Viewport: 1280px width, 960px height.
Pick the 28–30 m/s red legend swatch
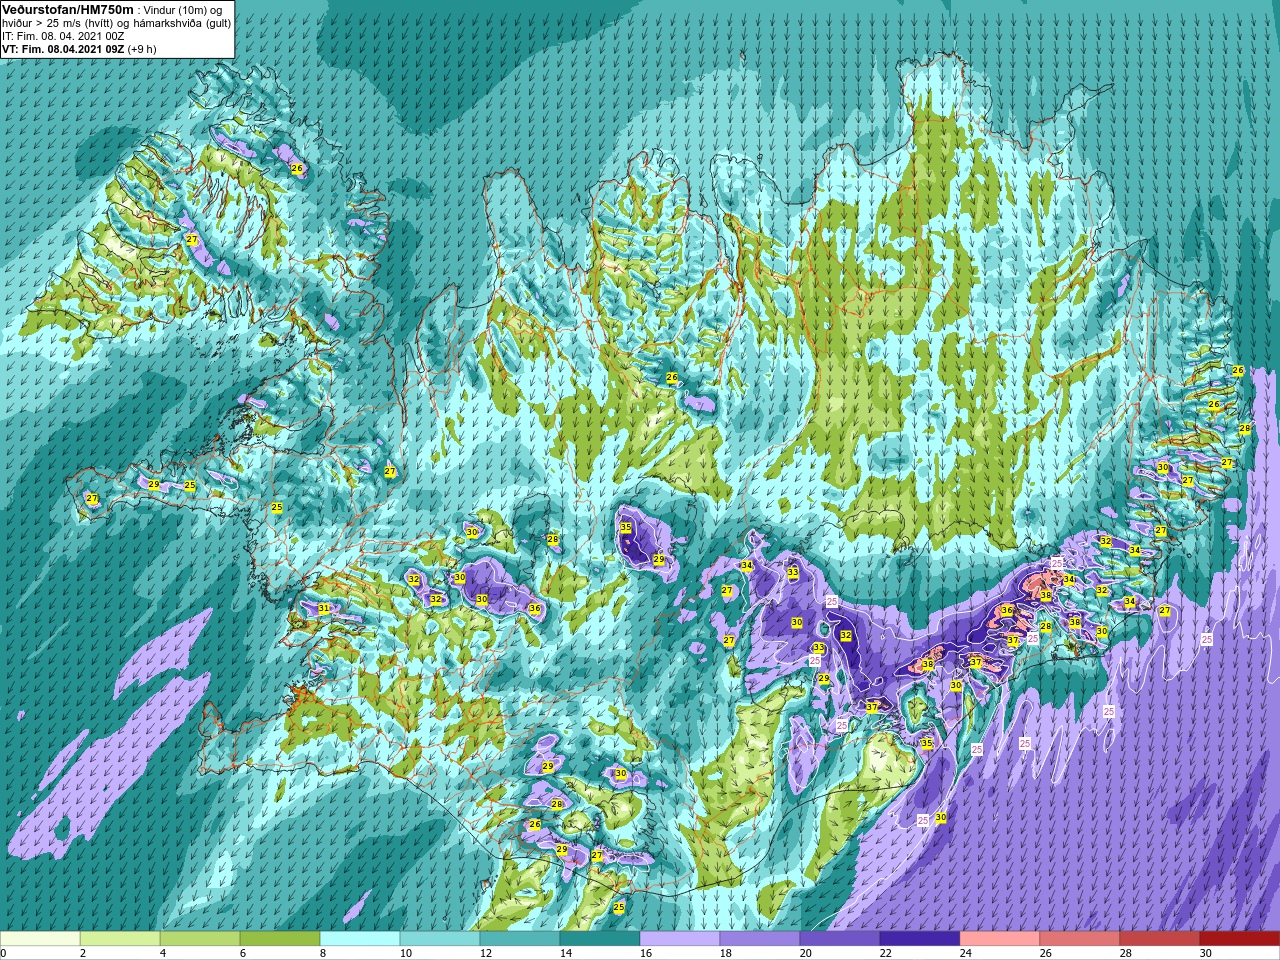(1160, 939)
